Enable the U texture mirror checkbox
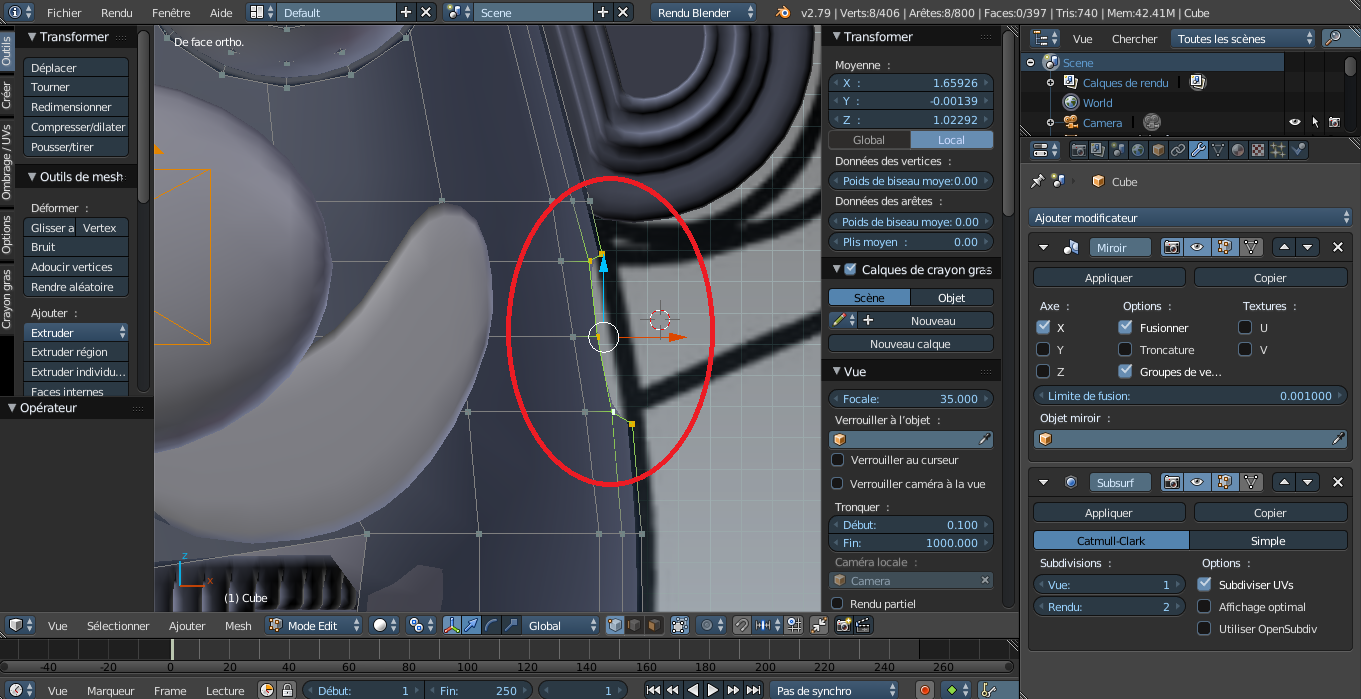This screenshot has width=1361, height=699. click(1245, 327)
